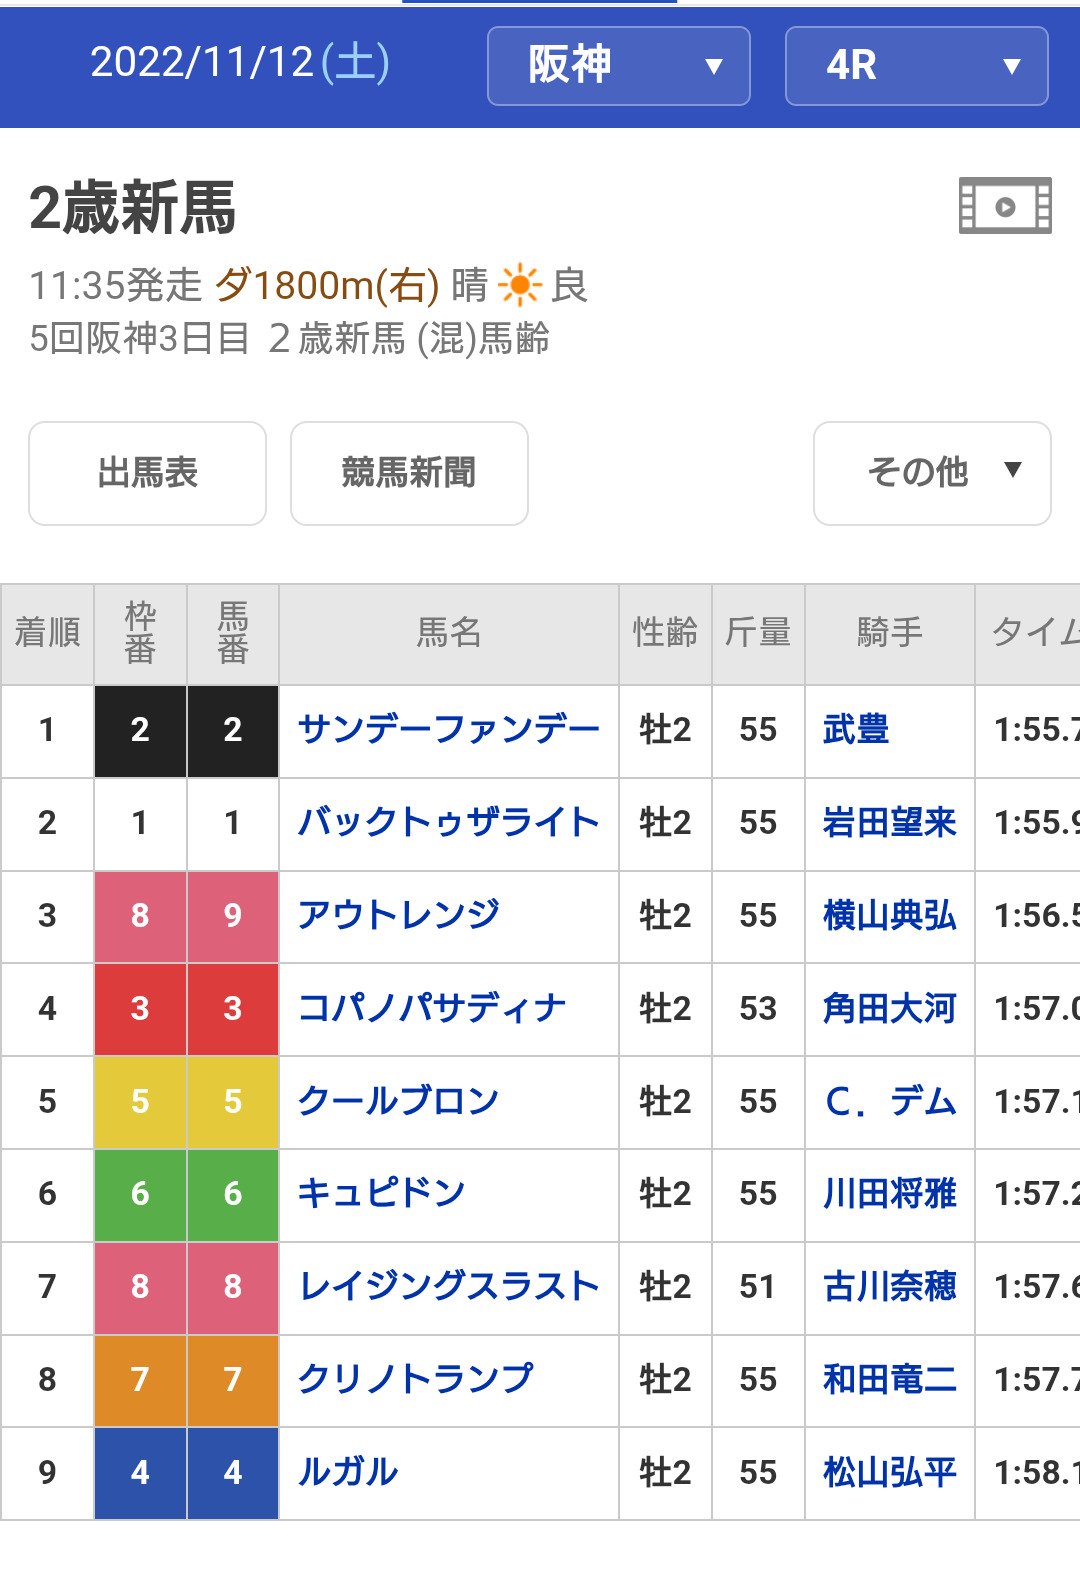Image resolution: width=1080 pixels, height=1569 pixels.
Task: Expand the その他 dropdown menu
Action: (x=932, y=473)
